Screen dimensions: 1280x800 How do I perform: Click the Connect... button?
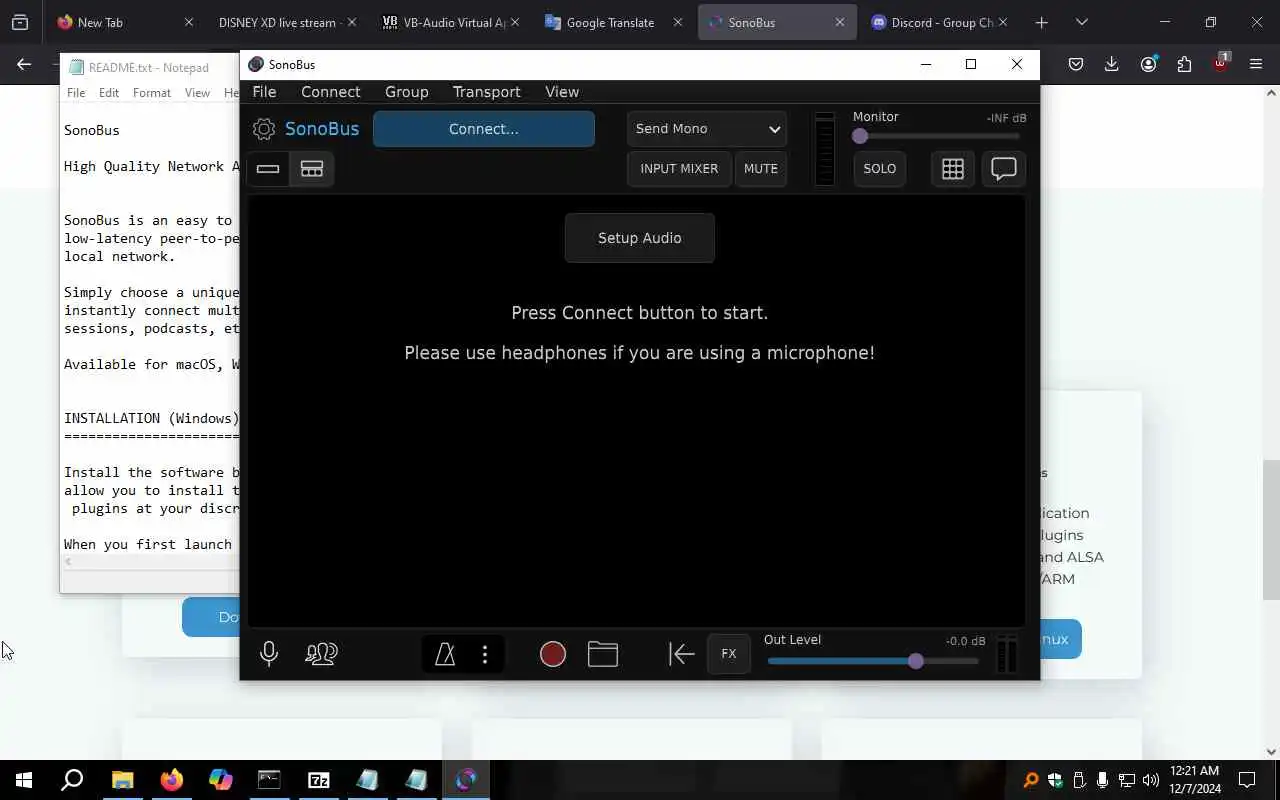(x=484, y=129)
